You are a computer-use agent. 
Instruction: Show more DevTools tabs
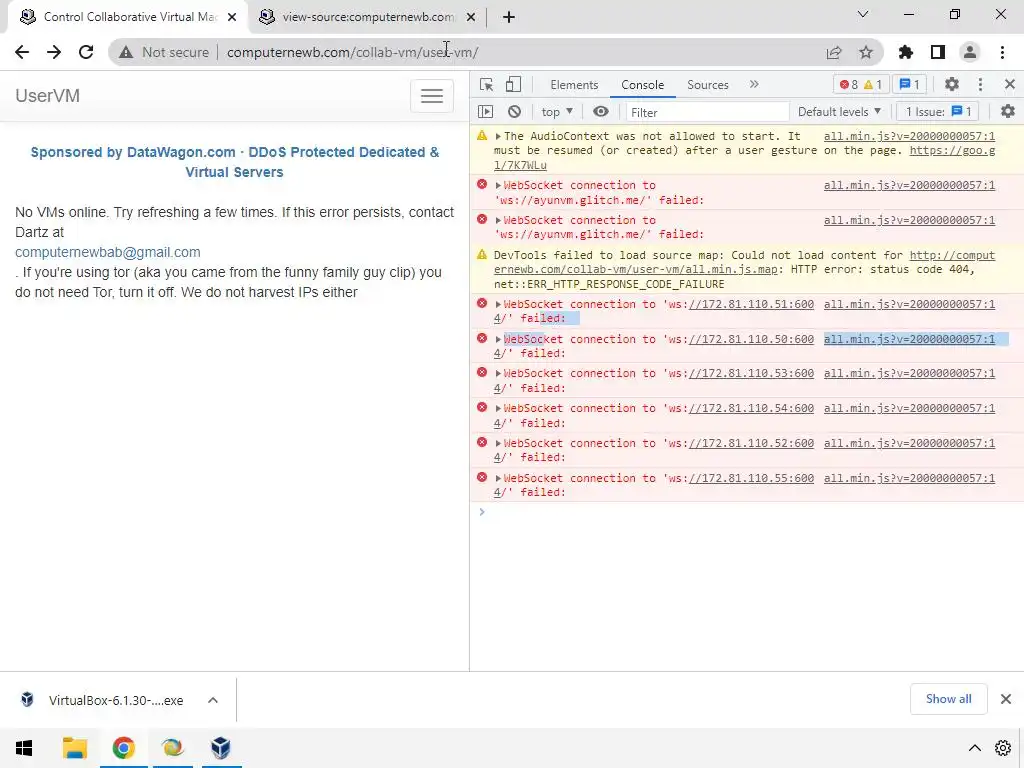[x=754, y=84]
